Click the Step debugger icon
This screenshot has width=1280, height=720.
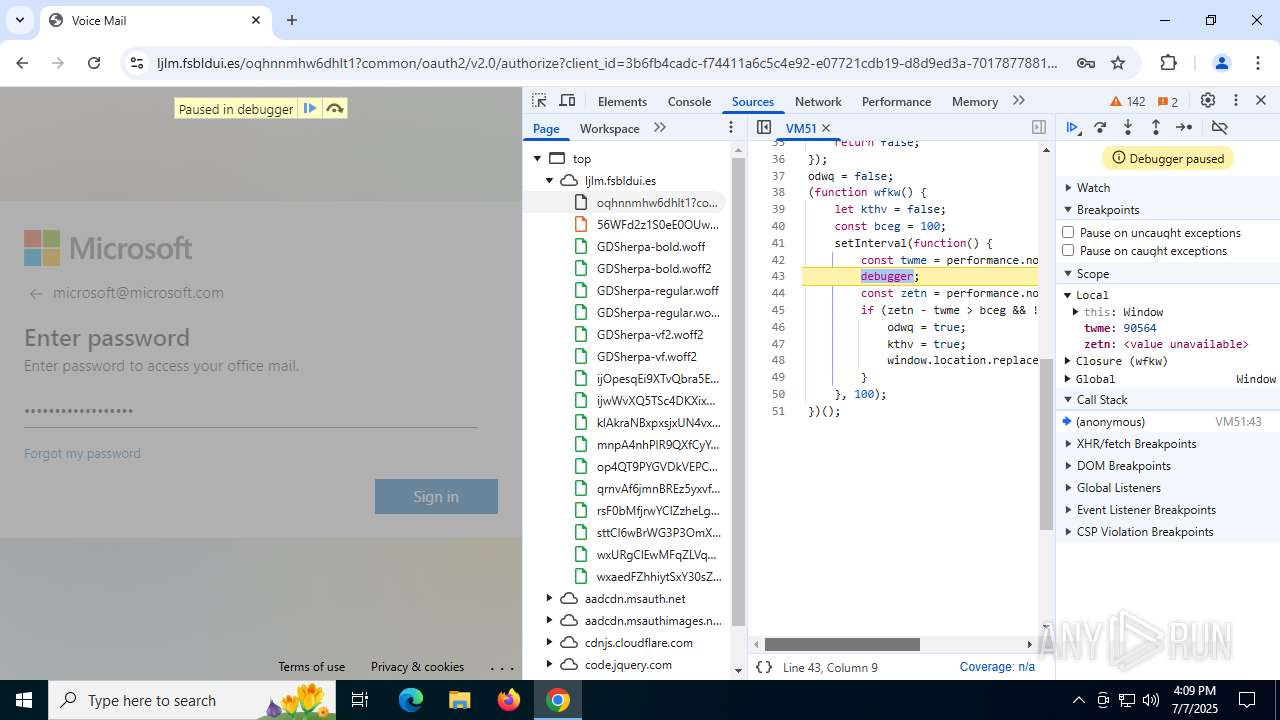click(x=1184, y=127)
